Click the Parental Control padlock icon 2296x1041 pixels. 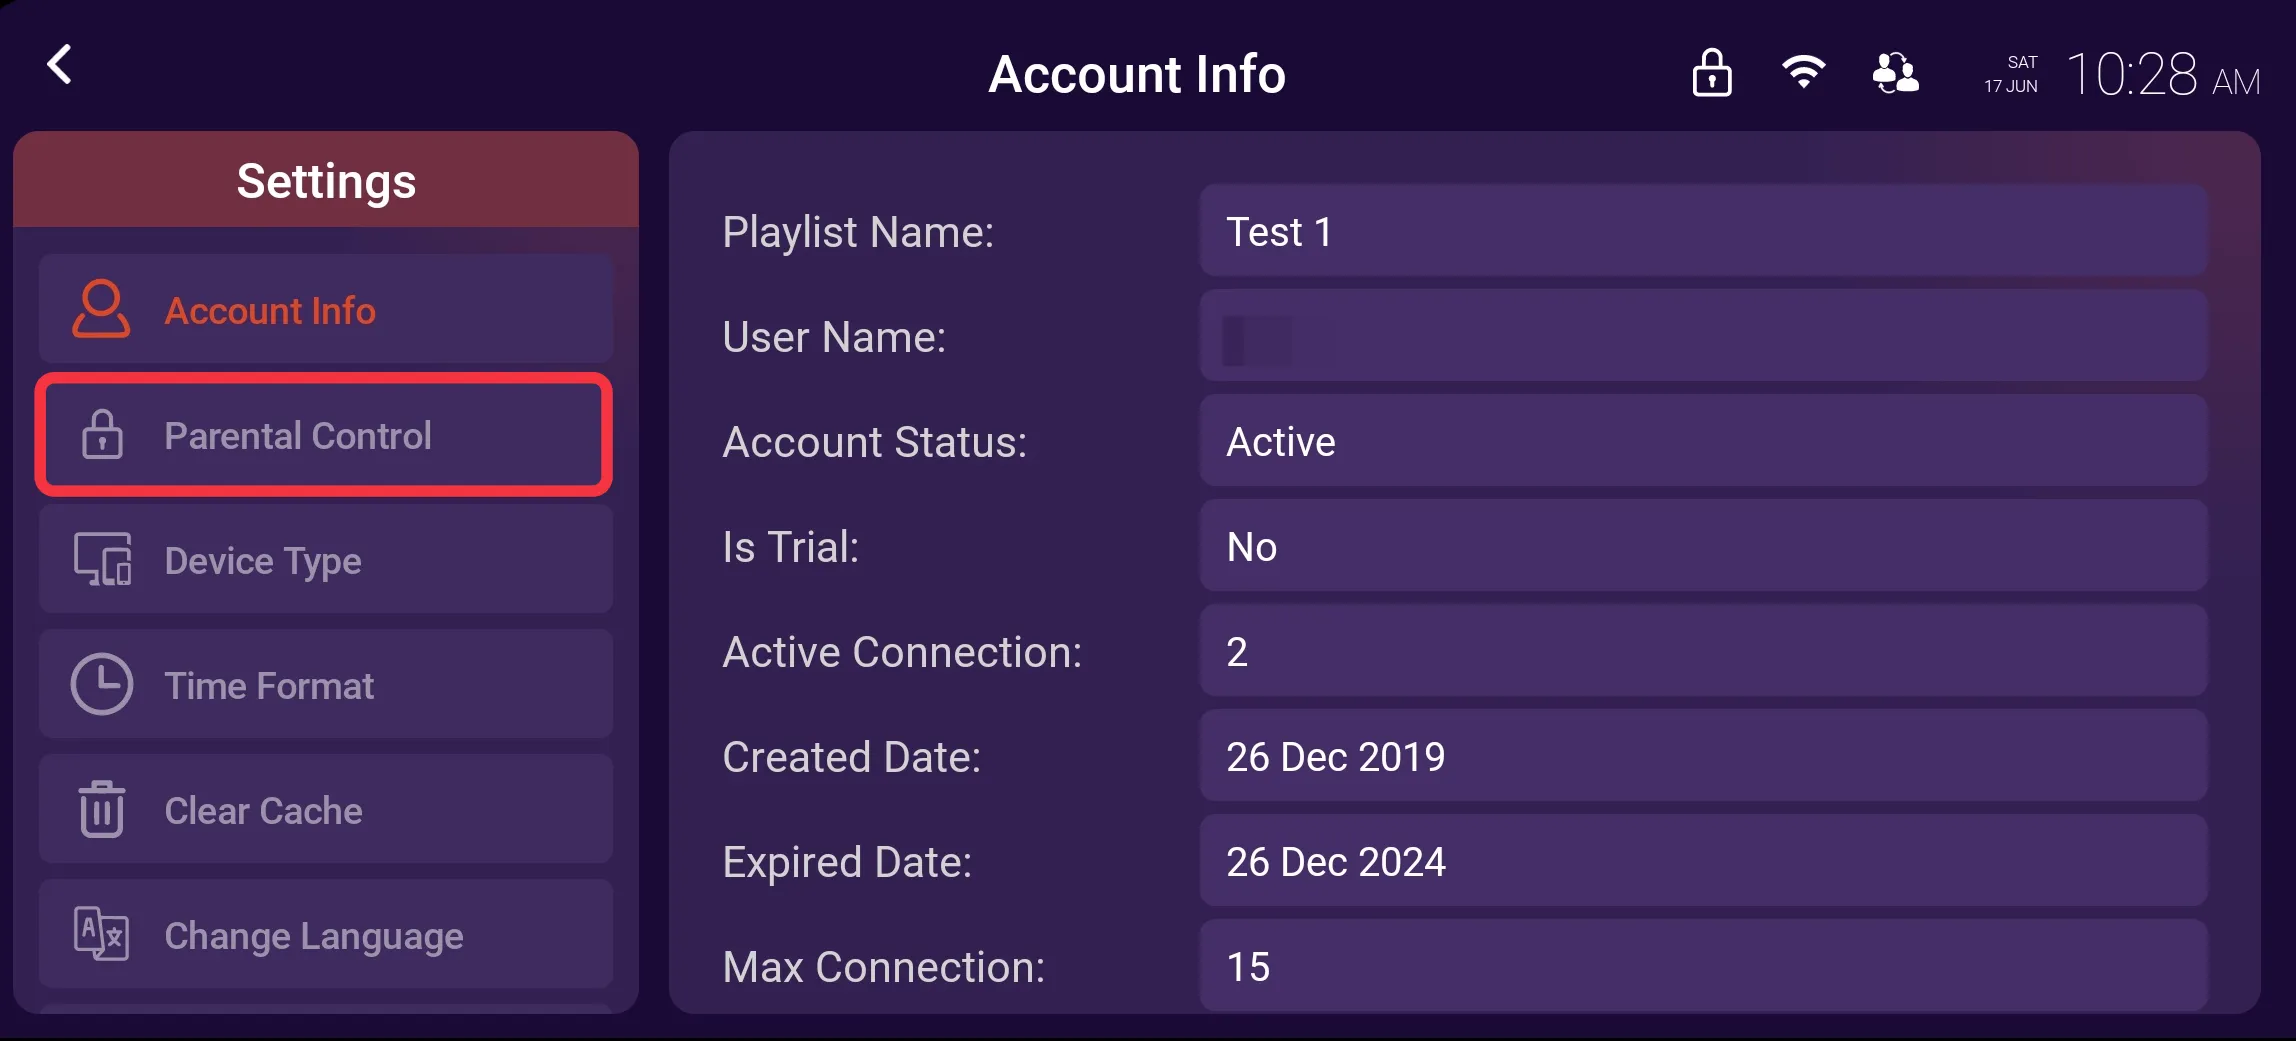(102, 435)
